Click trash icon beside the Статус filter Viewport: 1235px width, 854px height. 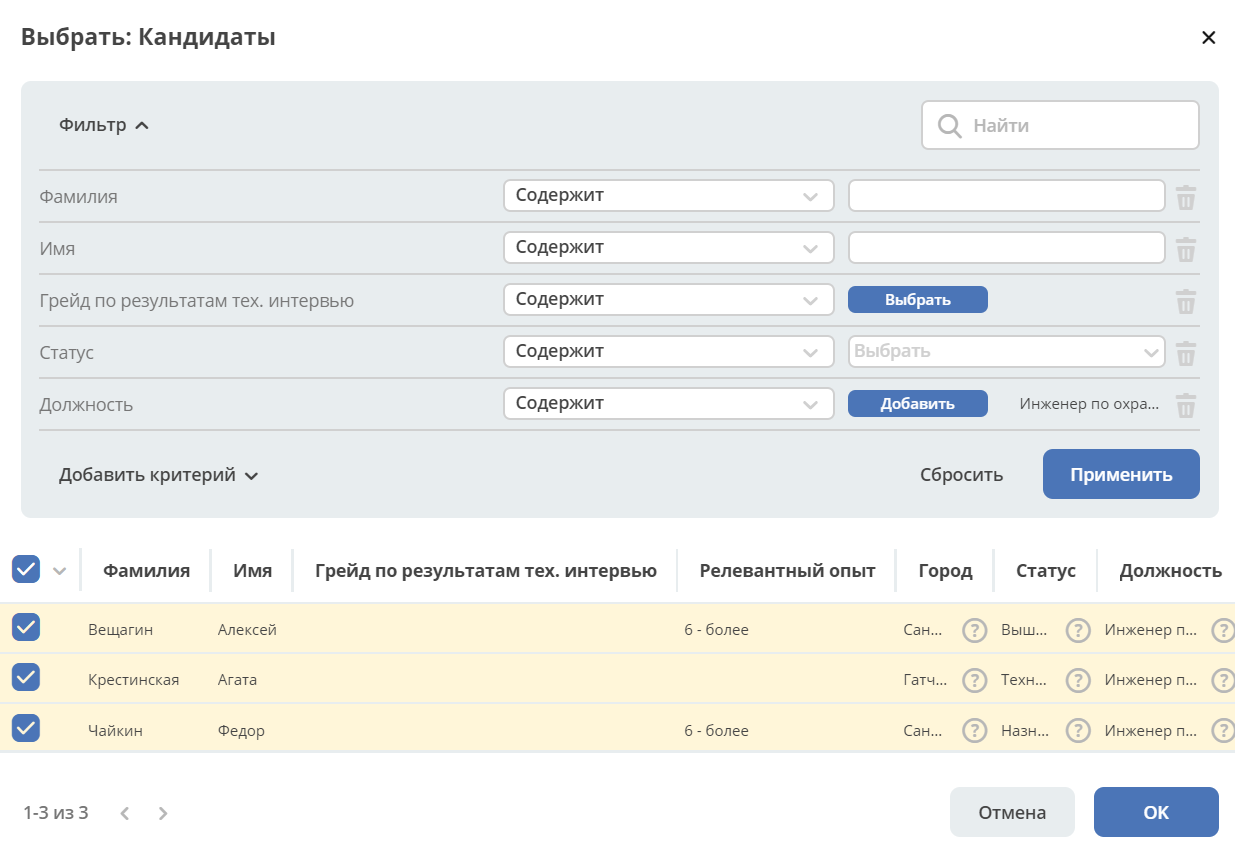pyautogui.click(x=1185, y=353)
